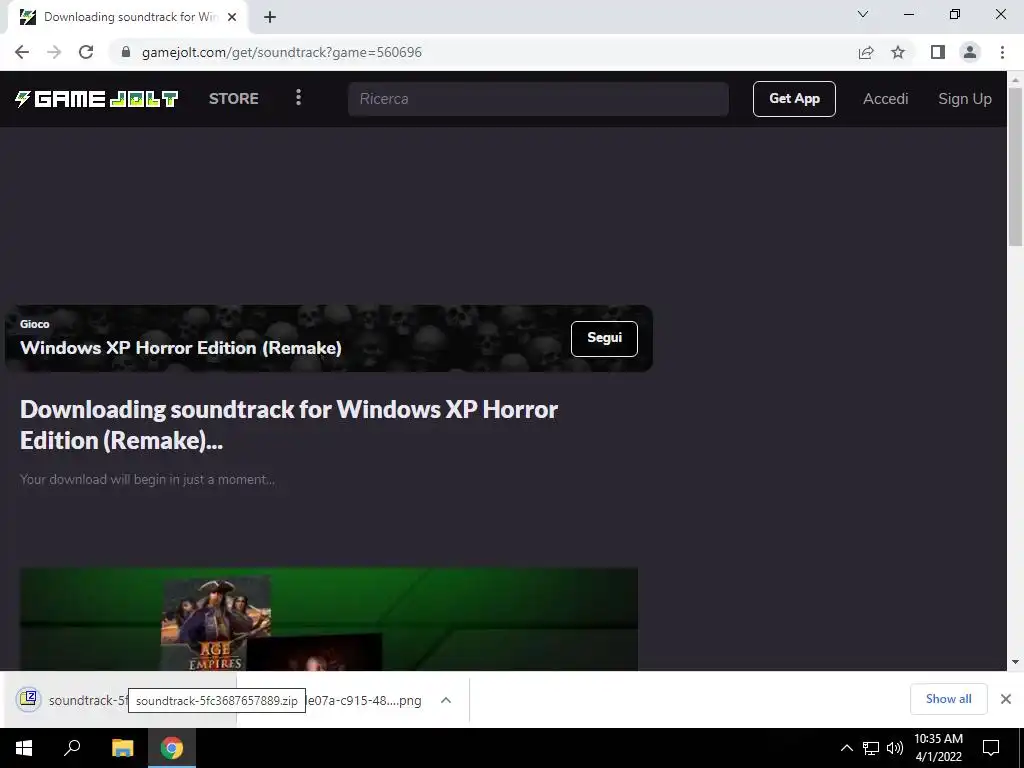Click the Game Jolt logo

(x=97, y=99)
